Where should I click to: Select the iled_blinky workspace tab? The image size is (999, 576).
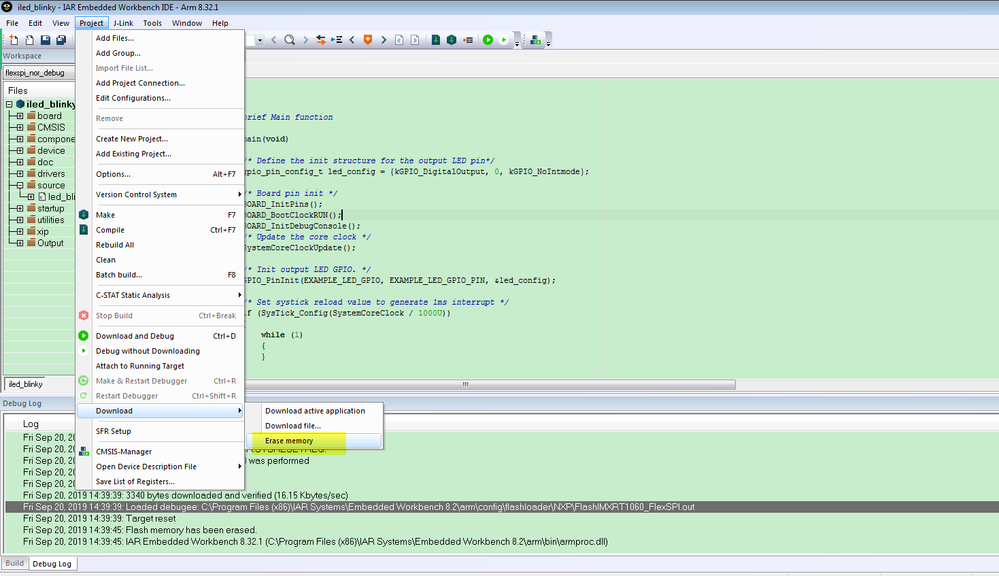25,384
